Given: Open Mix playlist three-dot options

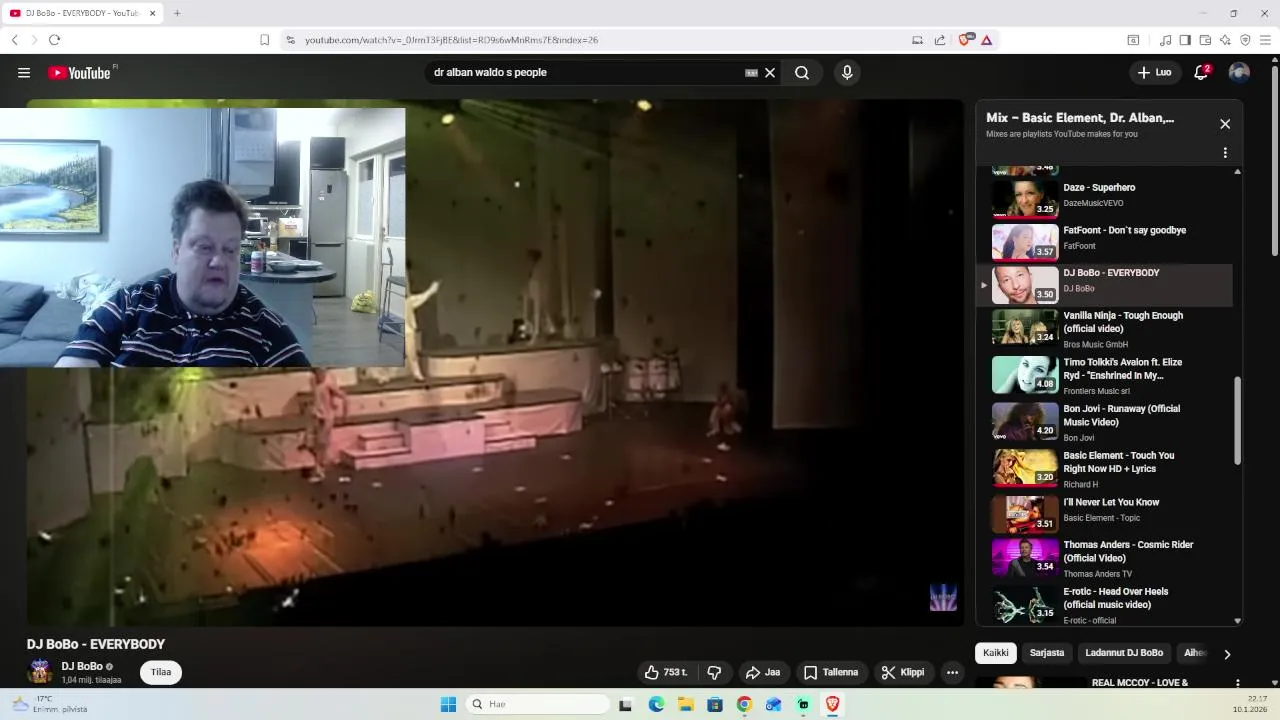Looking at the screenshot, I should [1225, 153].
